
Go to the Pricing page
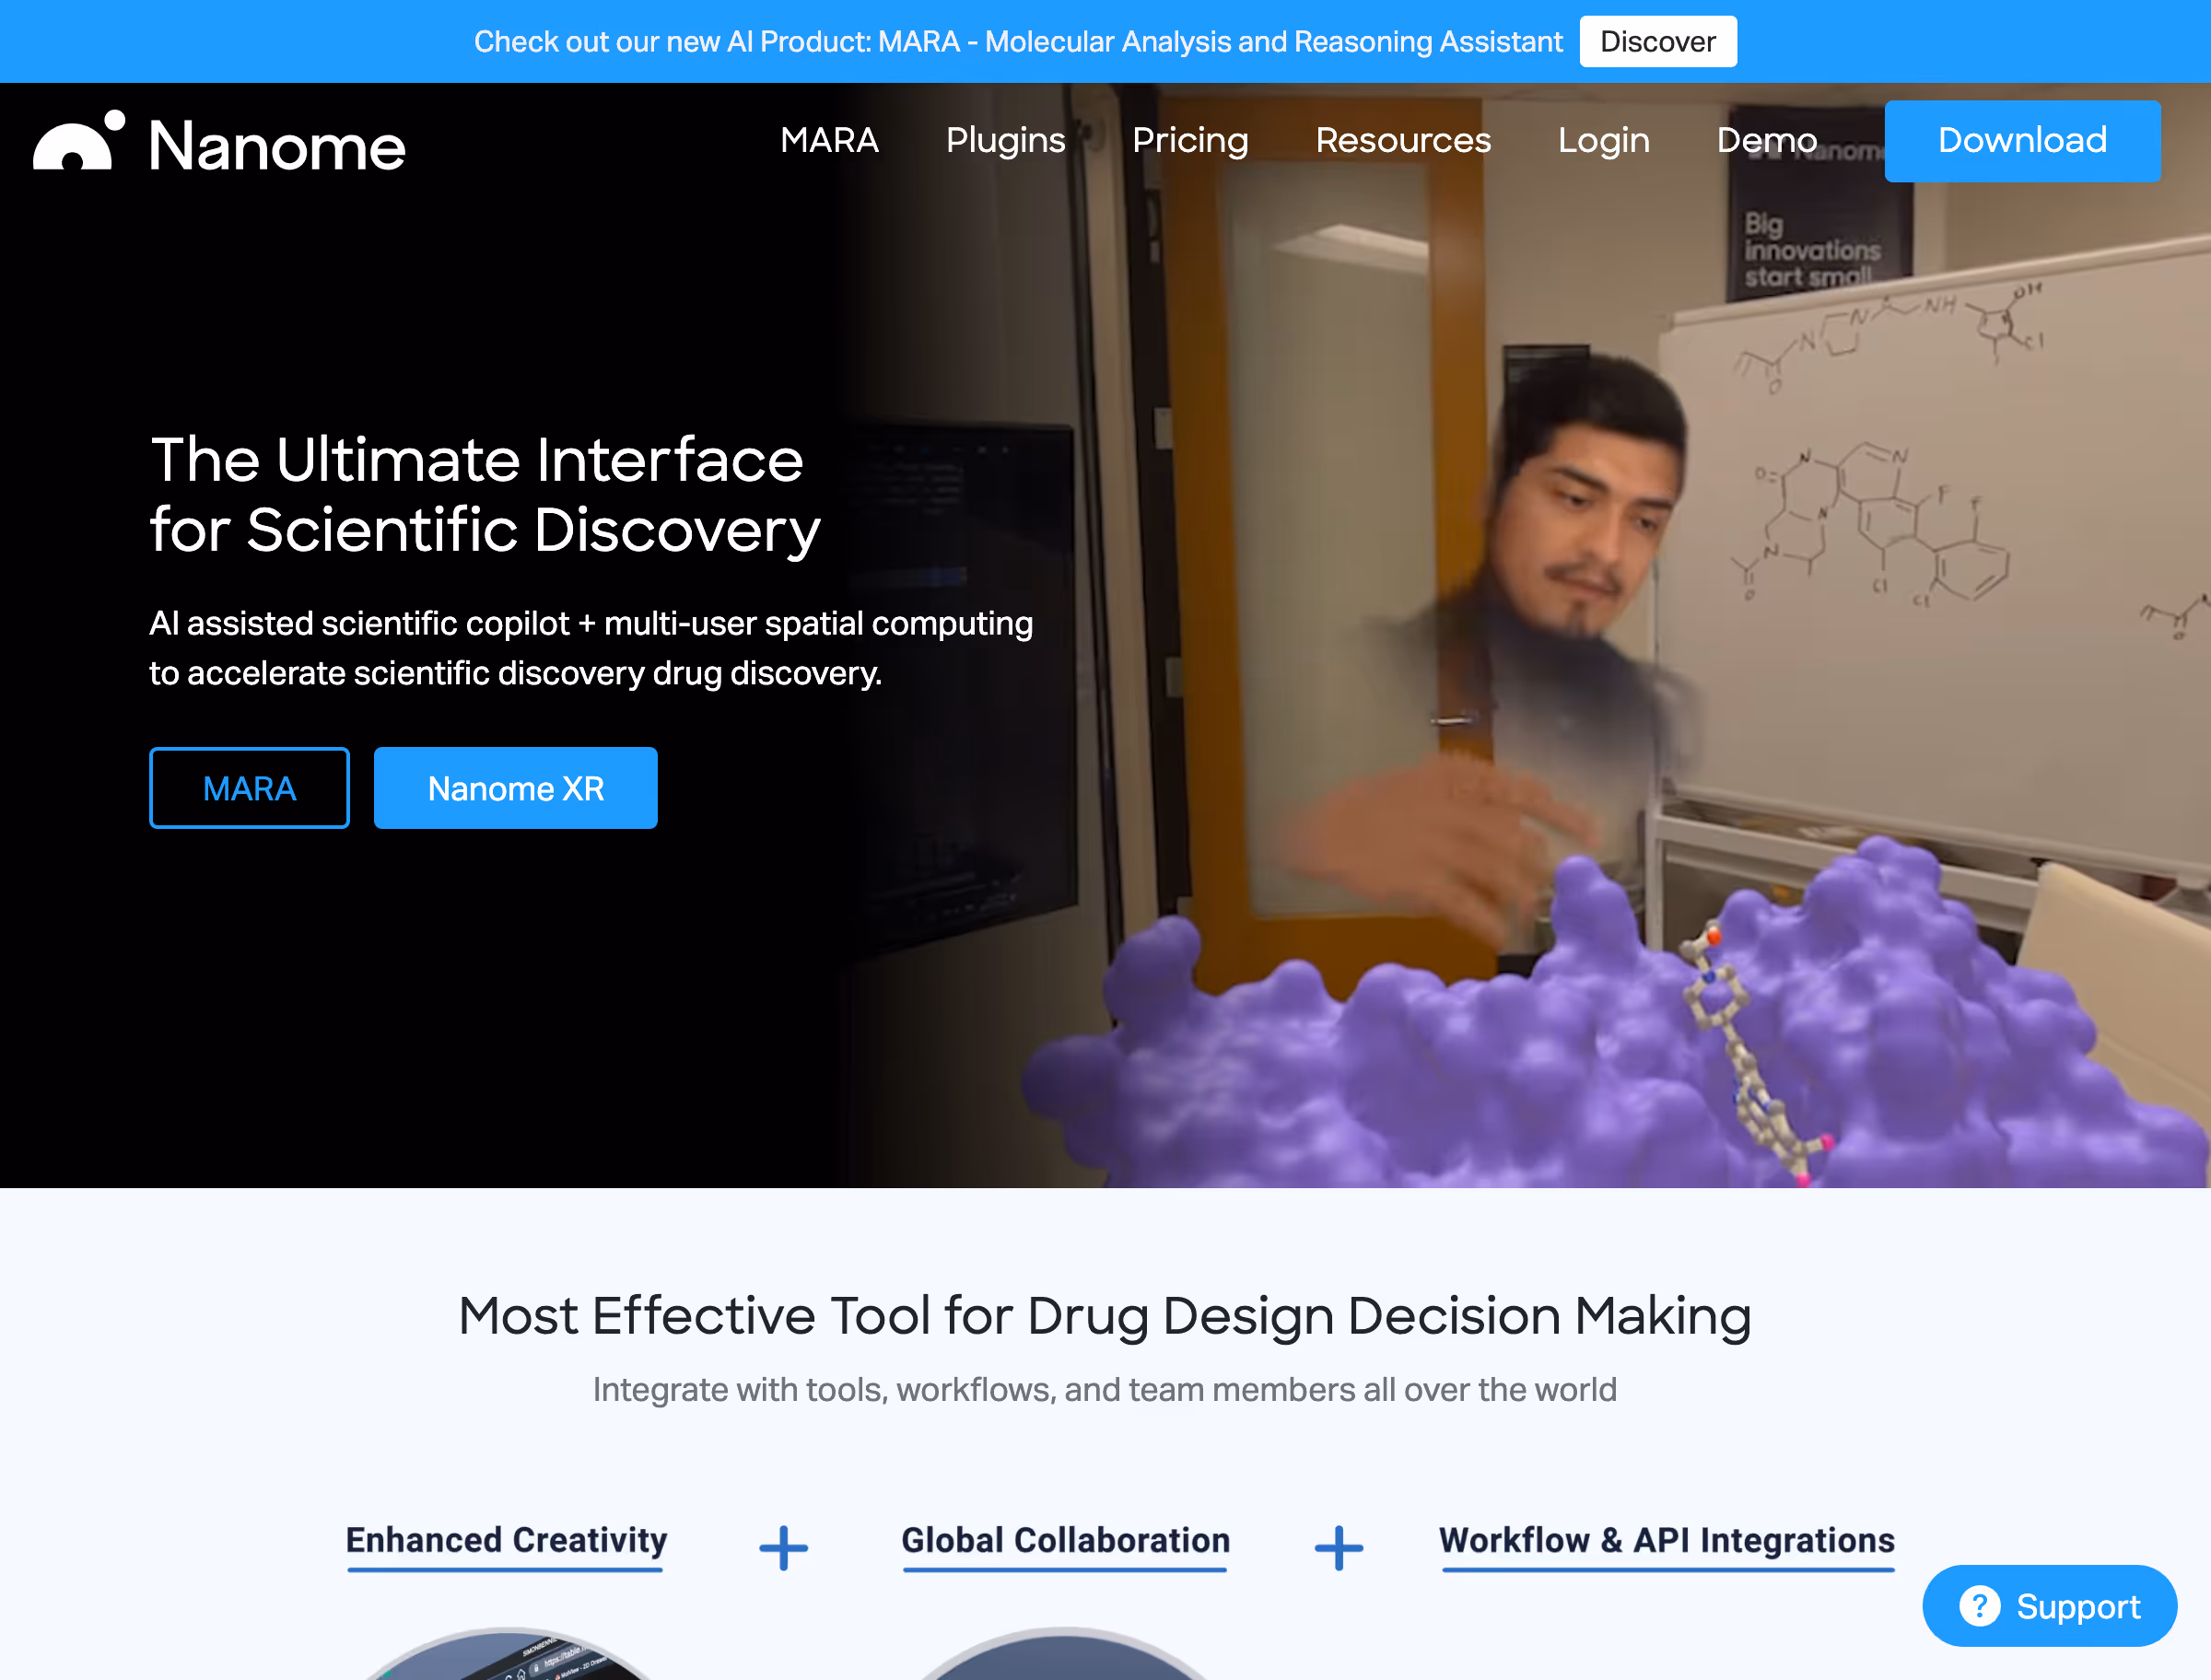tap(1190, 140)
